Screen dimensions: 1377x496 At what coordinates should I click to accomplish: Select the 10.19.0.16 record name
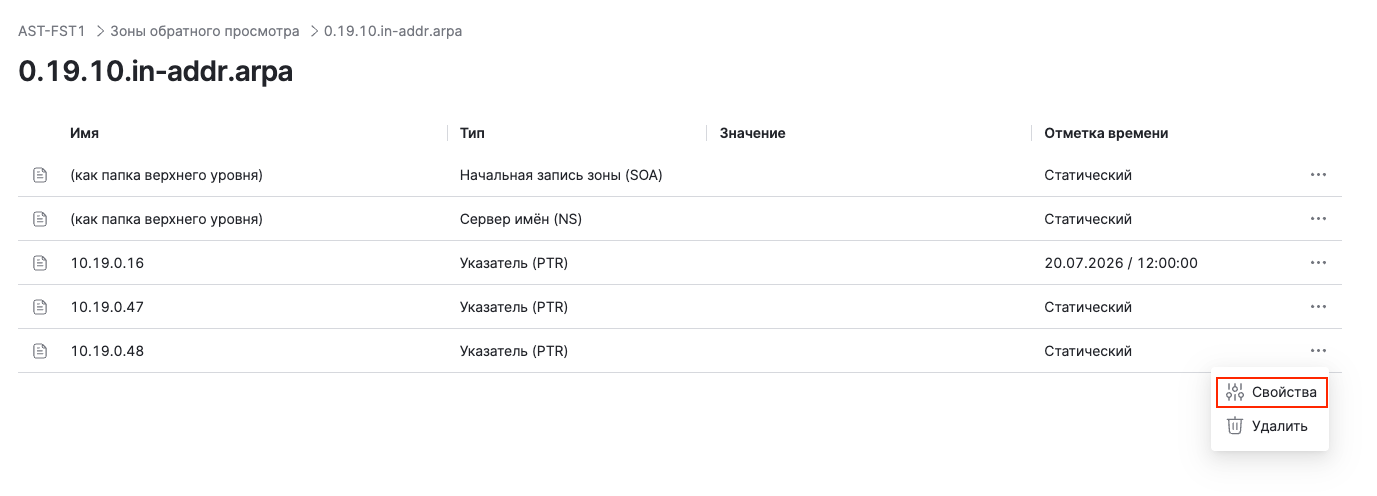pyautogui.click(x=107, y=263)
